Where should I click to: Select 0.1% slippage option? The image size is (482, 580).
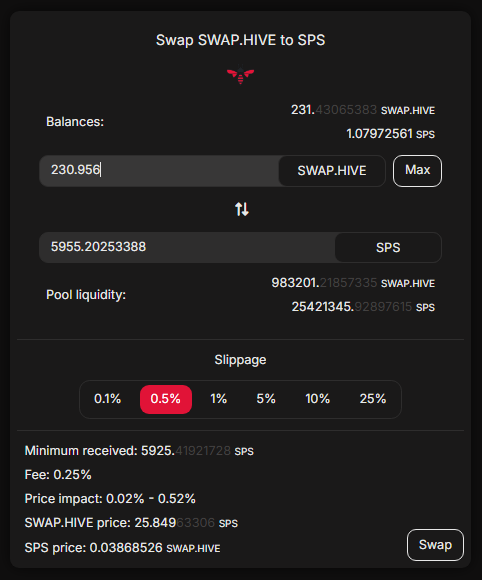[x=107, y=399]
